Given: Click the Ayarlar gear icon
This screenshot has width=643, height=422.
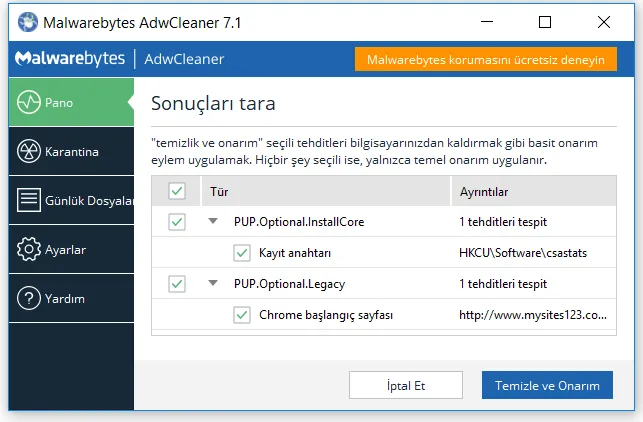Looking at the screenshot, I should point(29,249).
